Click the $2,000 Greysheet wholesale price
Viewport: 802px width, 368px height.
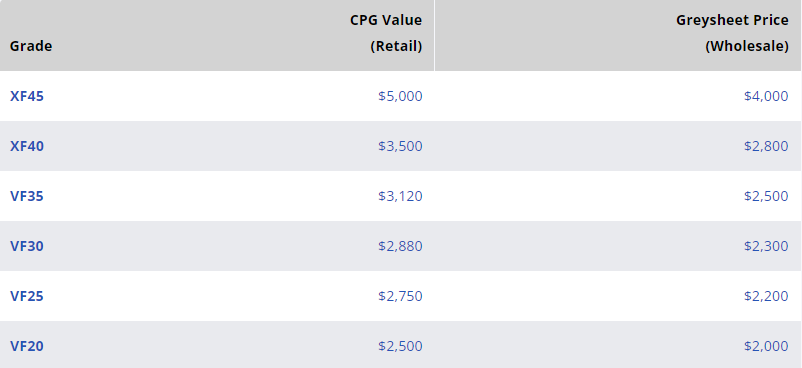[x=766, y=347]
